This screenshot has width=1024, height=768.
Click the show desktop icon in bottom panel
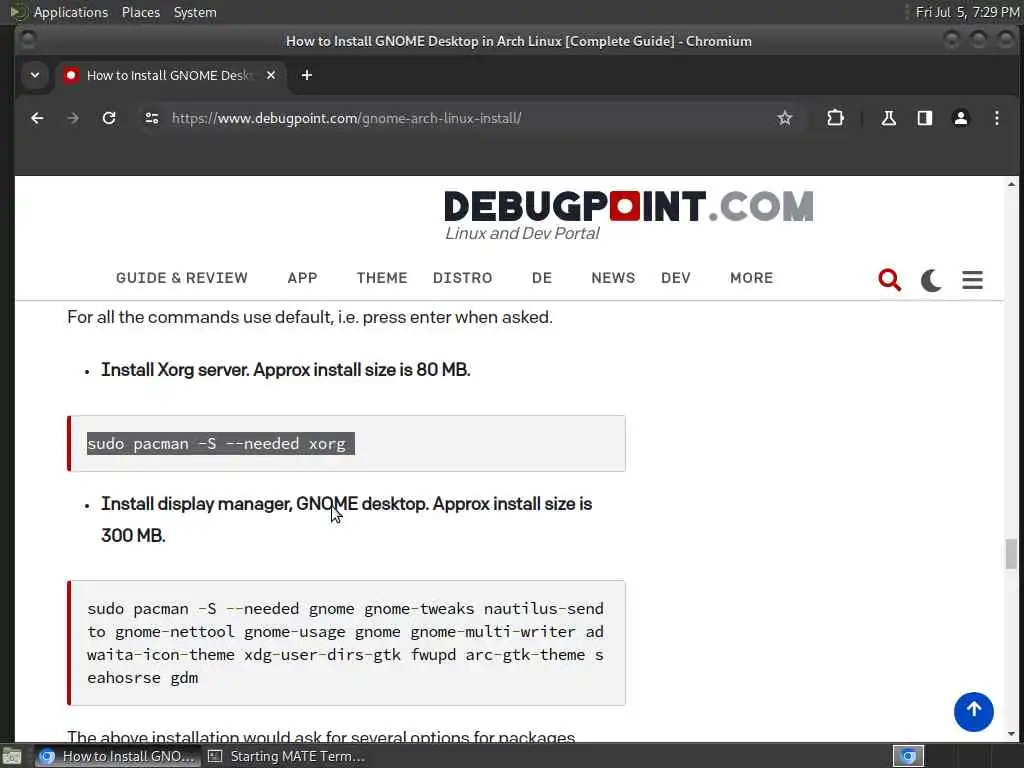(12, 756)
